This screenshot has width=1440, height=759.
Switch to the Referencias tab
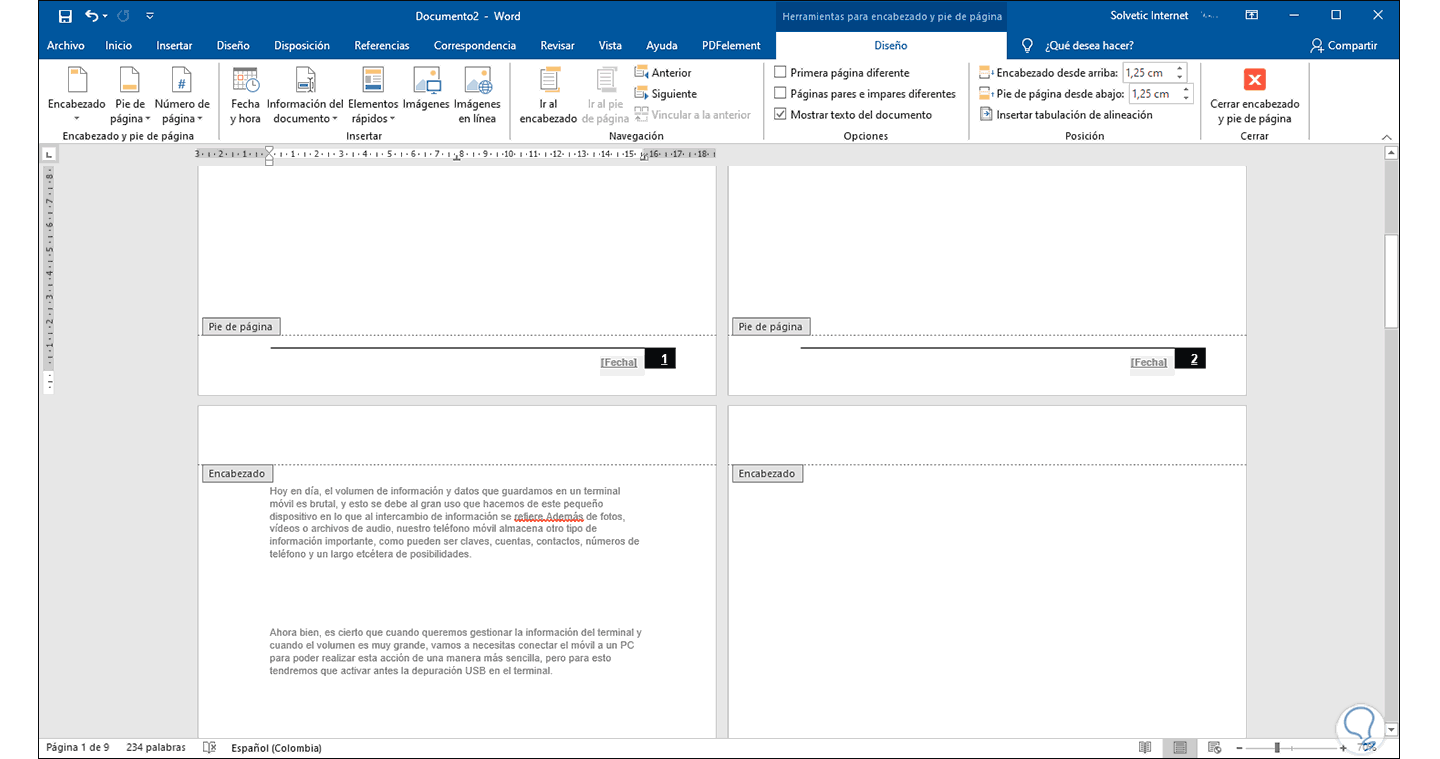tap(382, 46)
